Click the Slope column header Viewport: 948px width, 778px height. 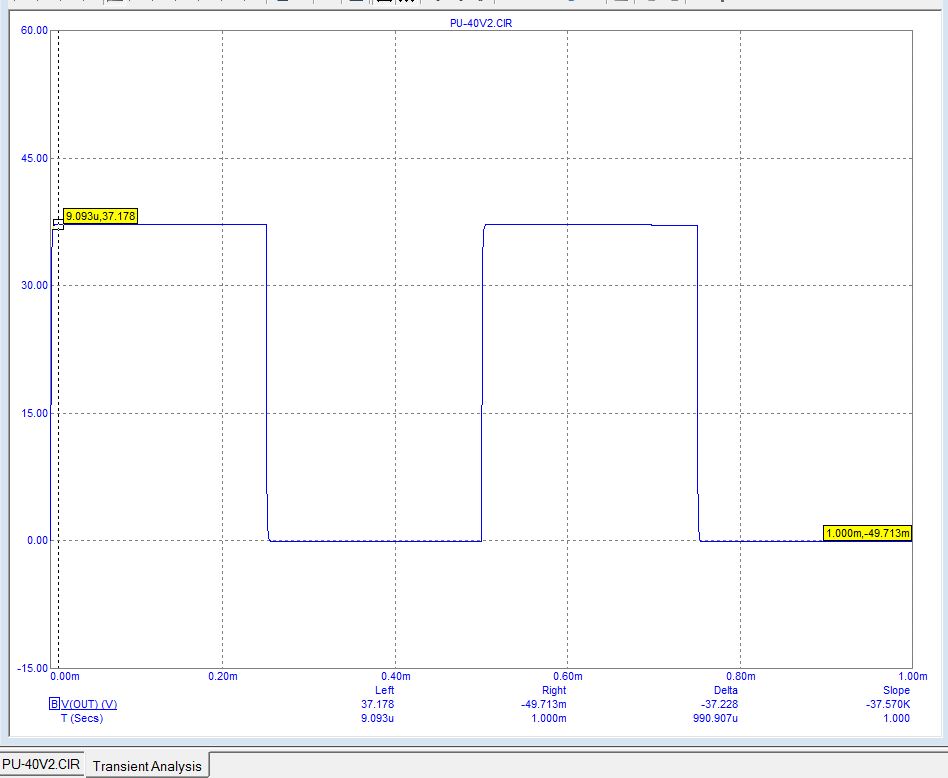click(896, 690)
